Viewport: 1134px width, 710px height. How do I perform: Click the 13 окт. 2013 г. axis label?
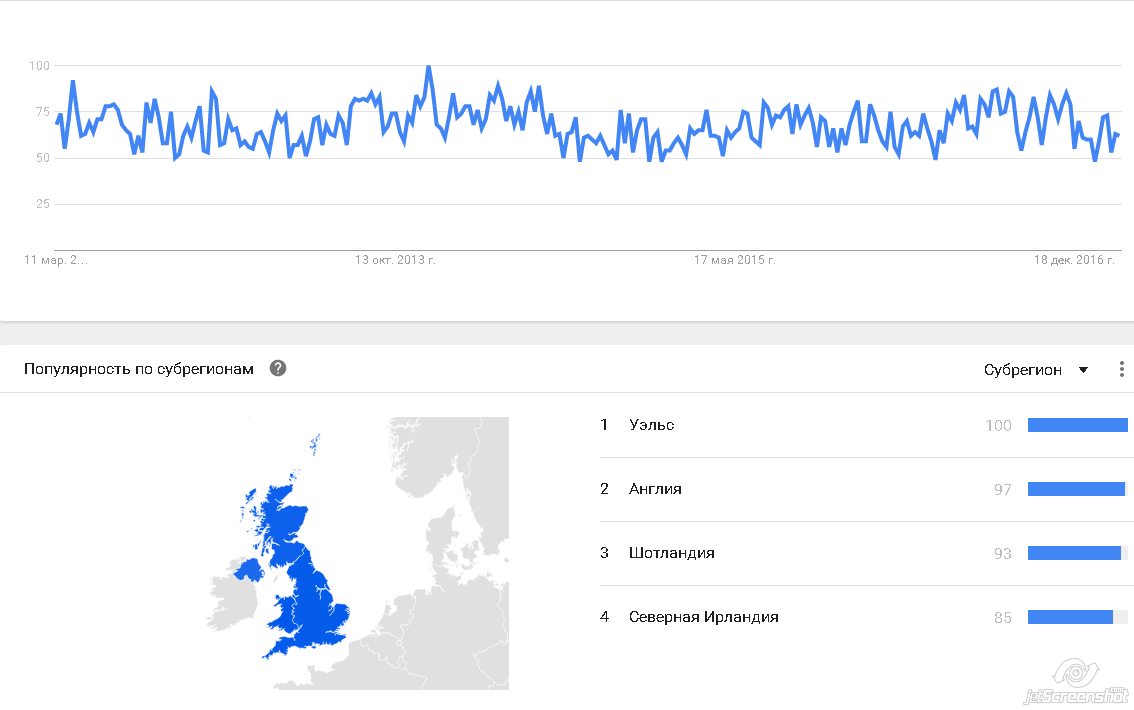[x=395, y=260]
